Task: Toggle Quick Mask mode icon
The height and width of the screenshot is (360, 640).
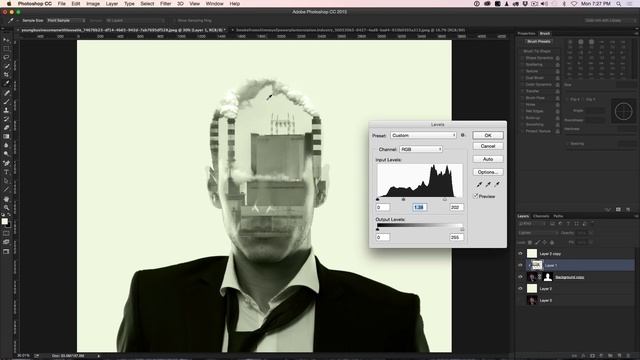Action: [x=6, y=233]
